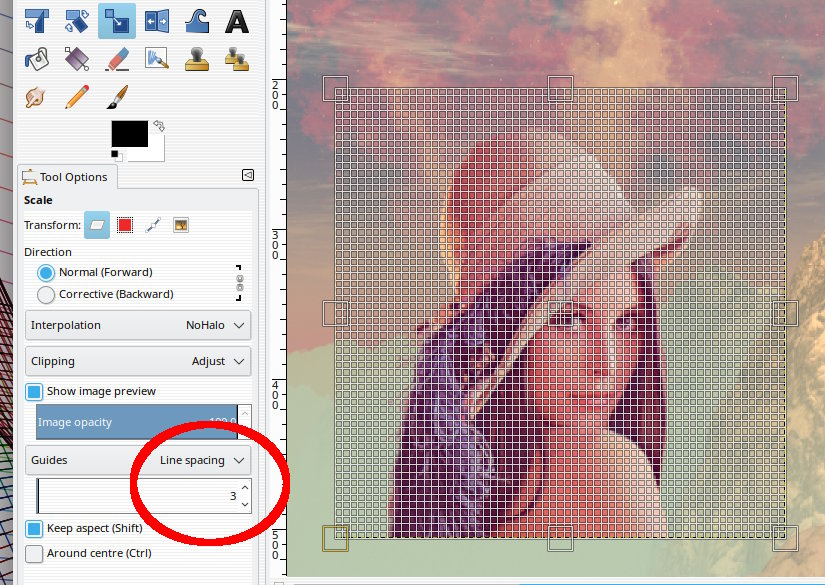This screenshot has width=825, height=585.
Task: Decrease line spacing value with down arrow
Action: pos(245,505)
